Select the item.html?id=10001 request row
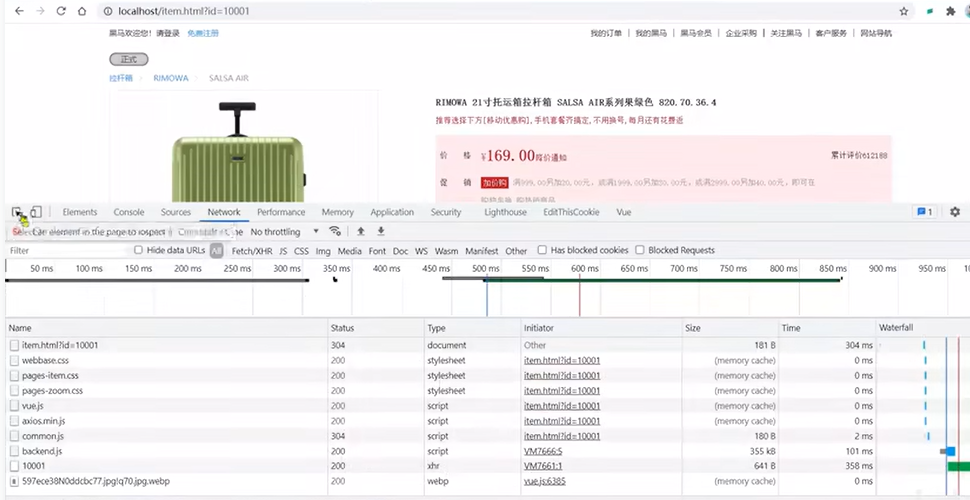The height and width of the screenshot is (500, 970). [485, 345]
